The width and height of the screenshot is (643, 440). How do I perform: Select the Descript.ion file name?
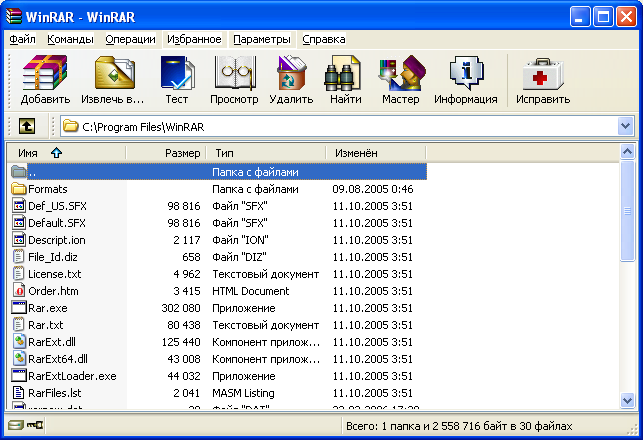57,240
